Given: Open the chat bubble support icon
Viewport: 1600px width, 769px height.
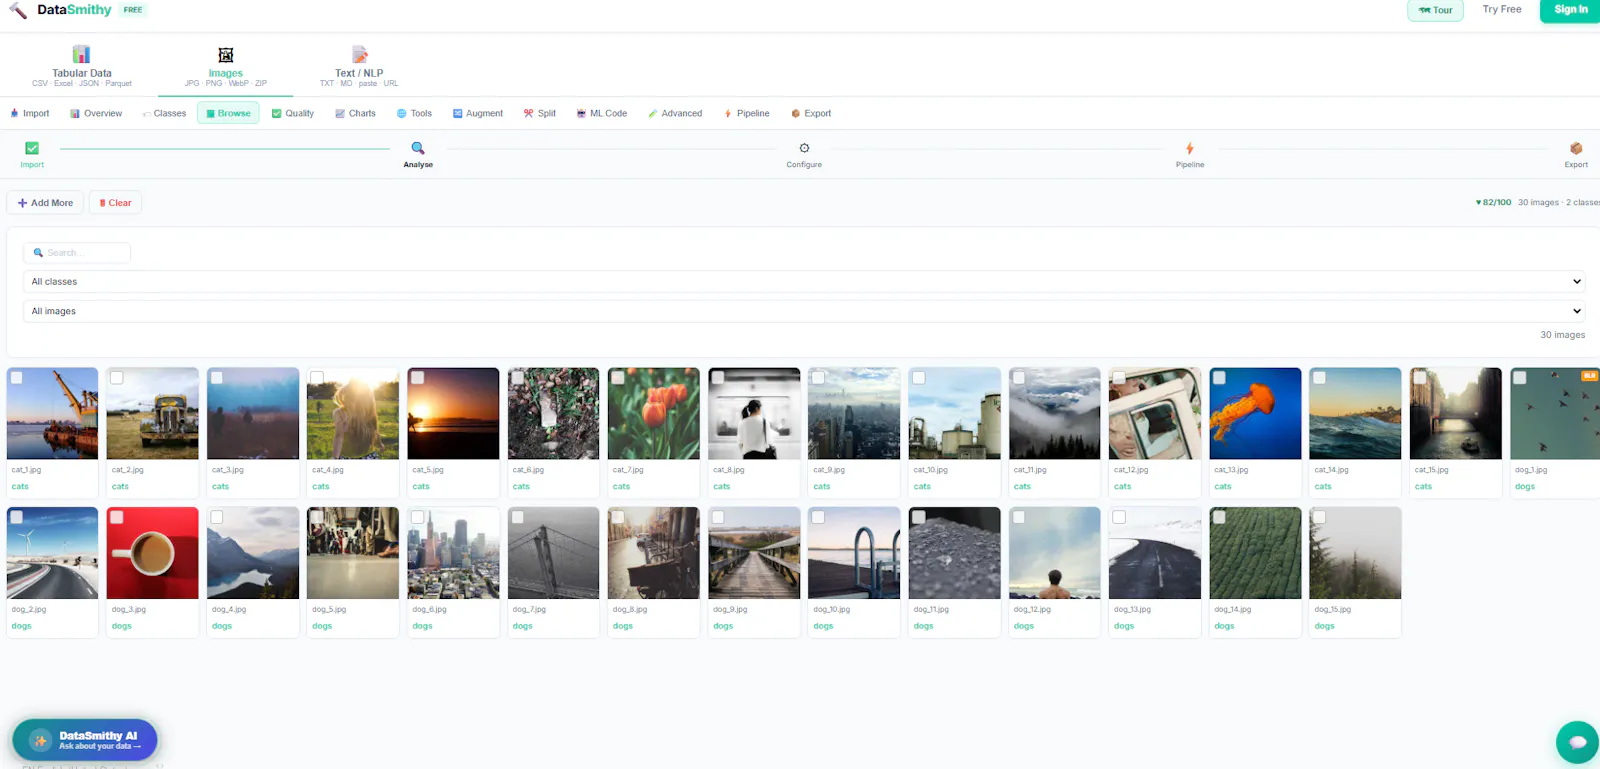Looking at the screenshot, I should pyautogui.click(x=1577, y=742).
